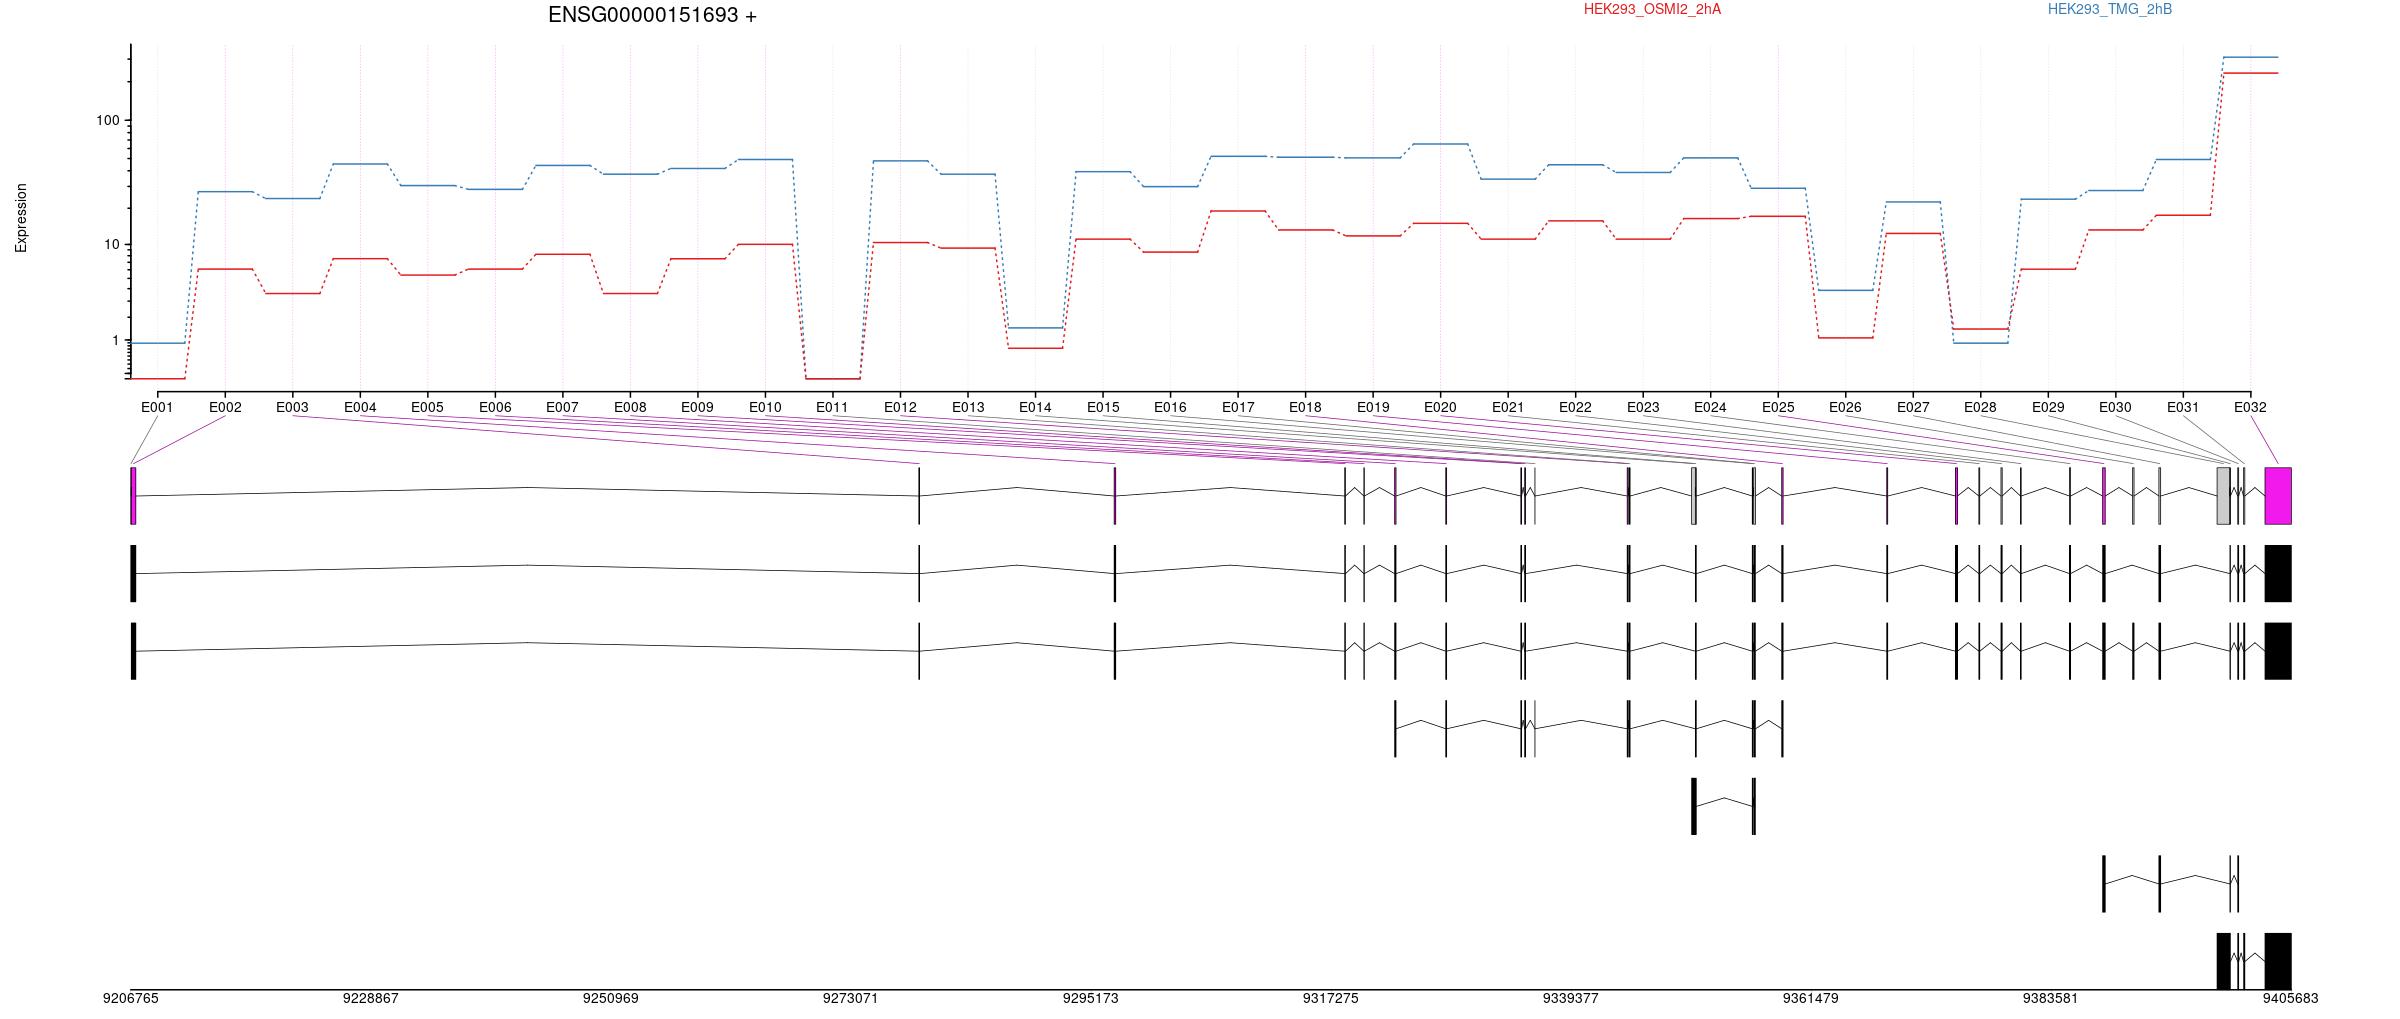Click genomic coordinate 9295173
The image size is (2400, 1019).
(x=1091, y=998)
